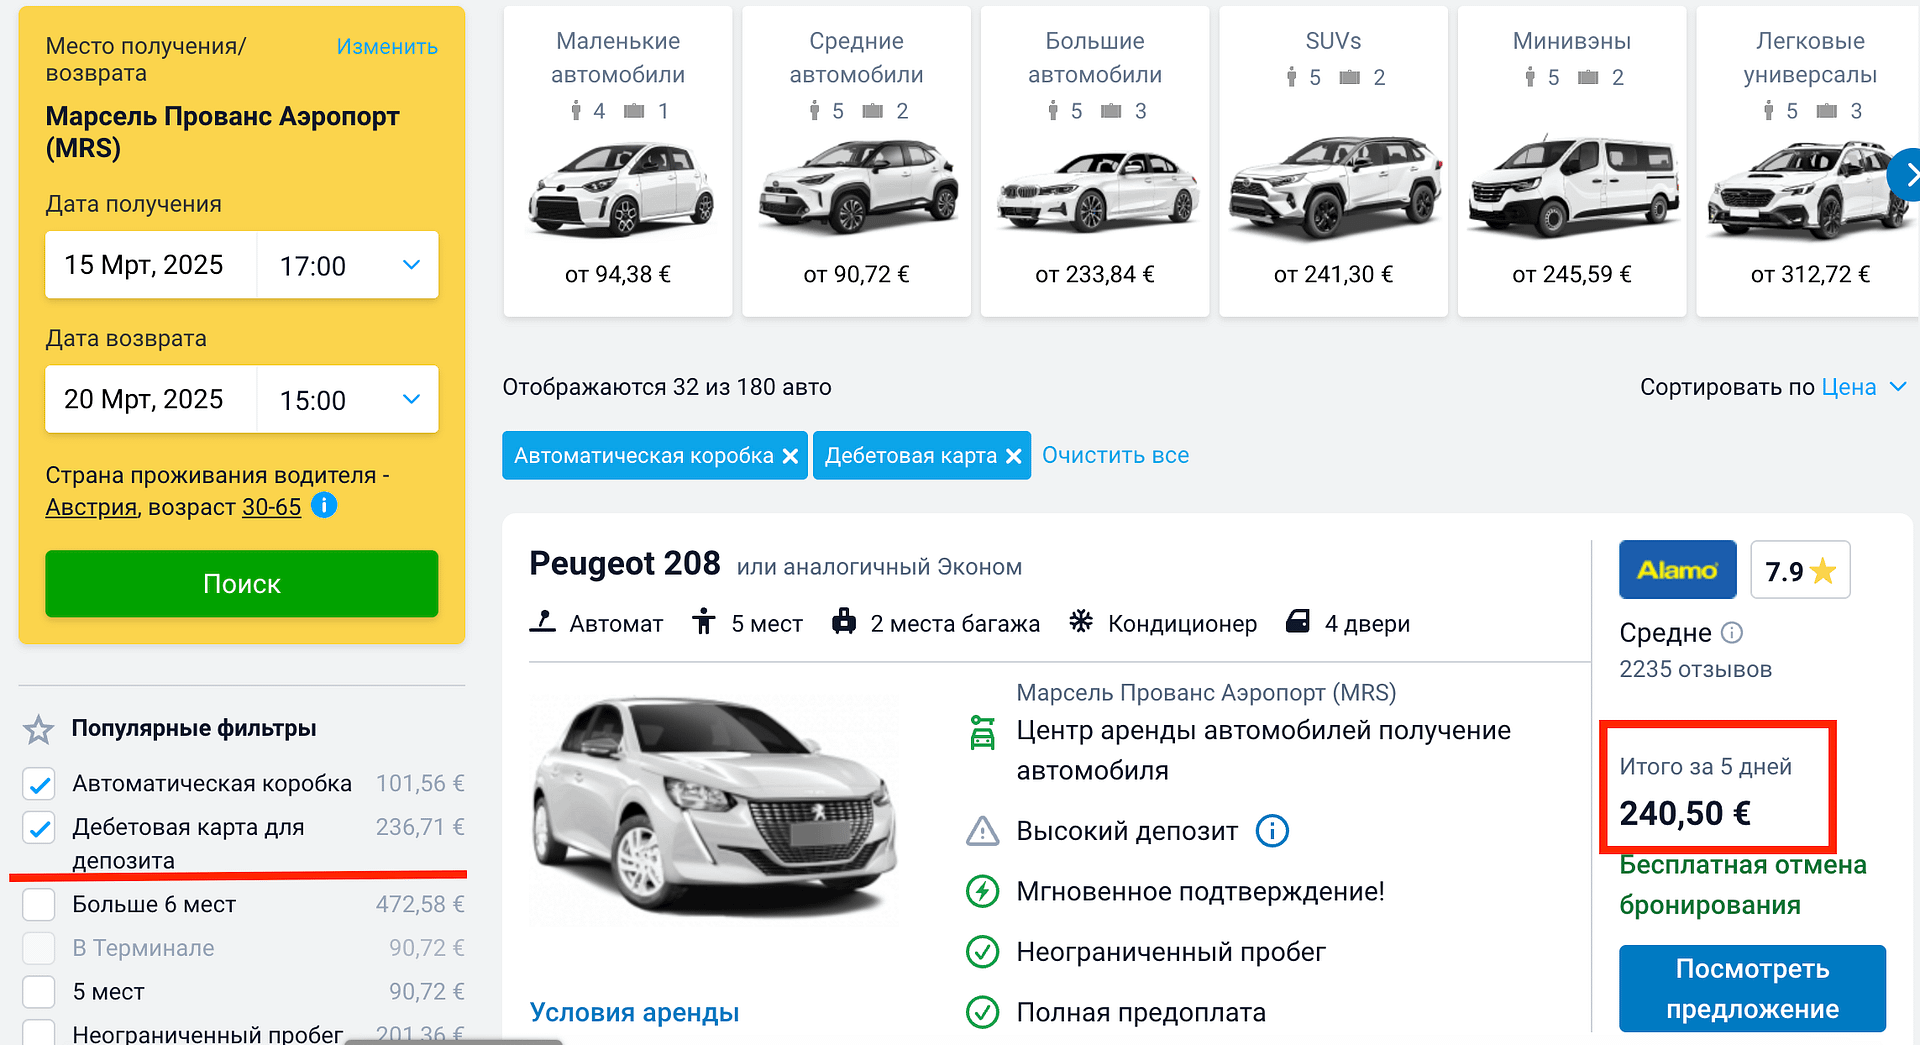
Task: Click info icon next to Средне rating
Action: pos(1732,633)
